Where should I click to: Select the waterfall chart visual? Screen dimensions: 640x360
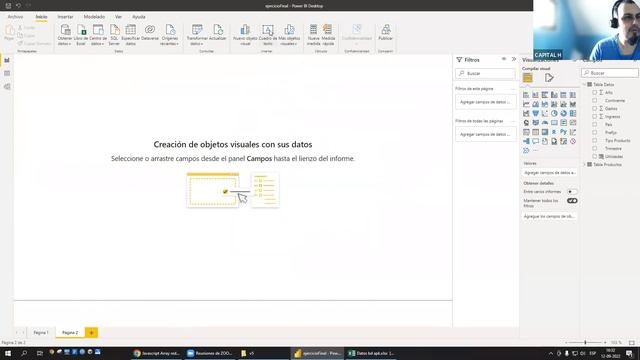tap(526, 113)
